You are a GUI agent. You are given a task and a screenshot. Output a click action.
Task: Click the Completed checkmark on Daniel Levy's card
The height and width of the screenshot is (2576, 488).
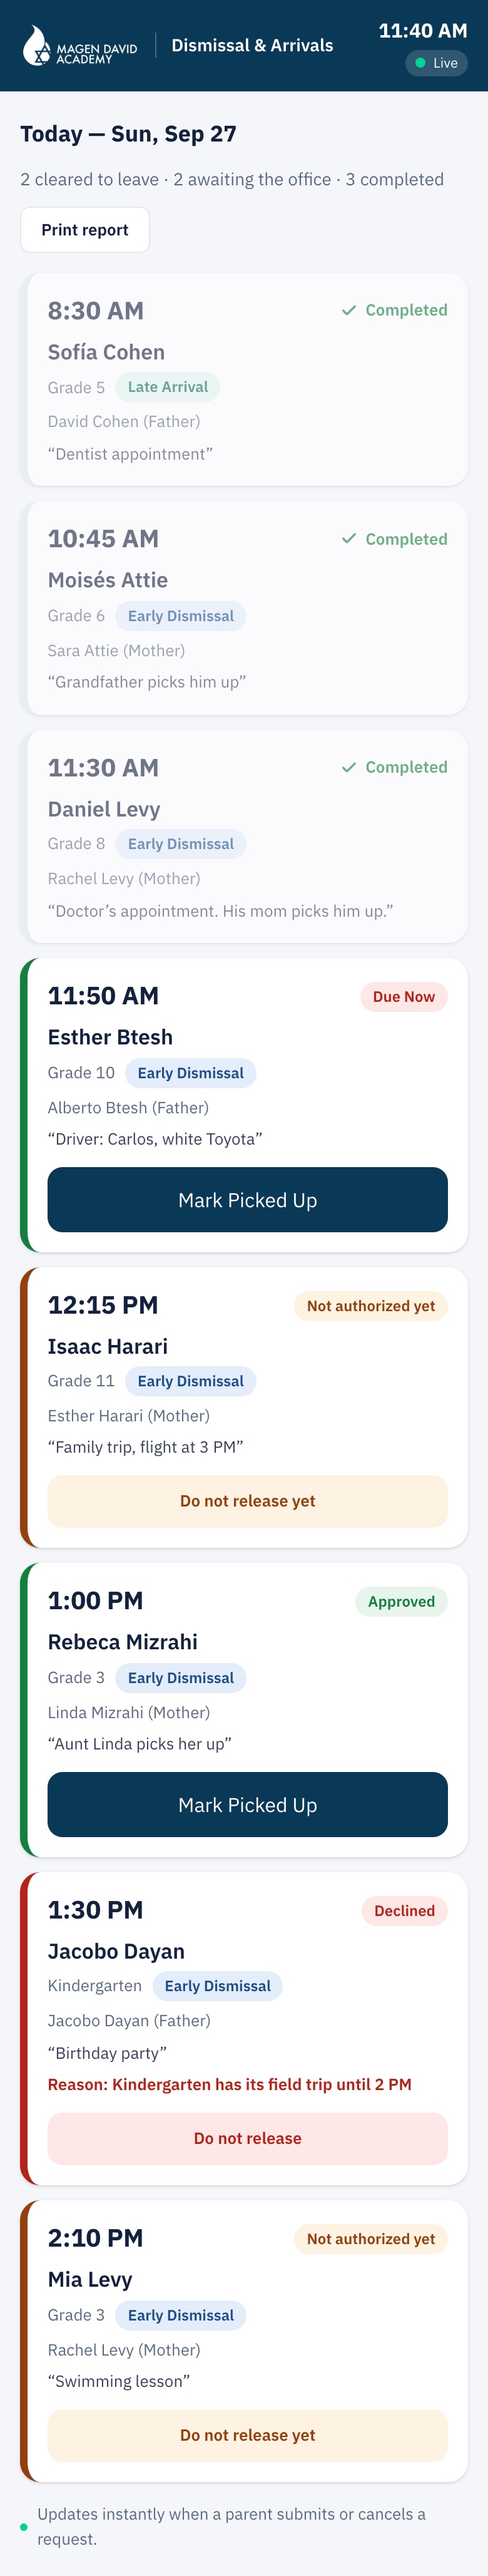click(x=349, y=767)
